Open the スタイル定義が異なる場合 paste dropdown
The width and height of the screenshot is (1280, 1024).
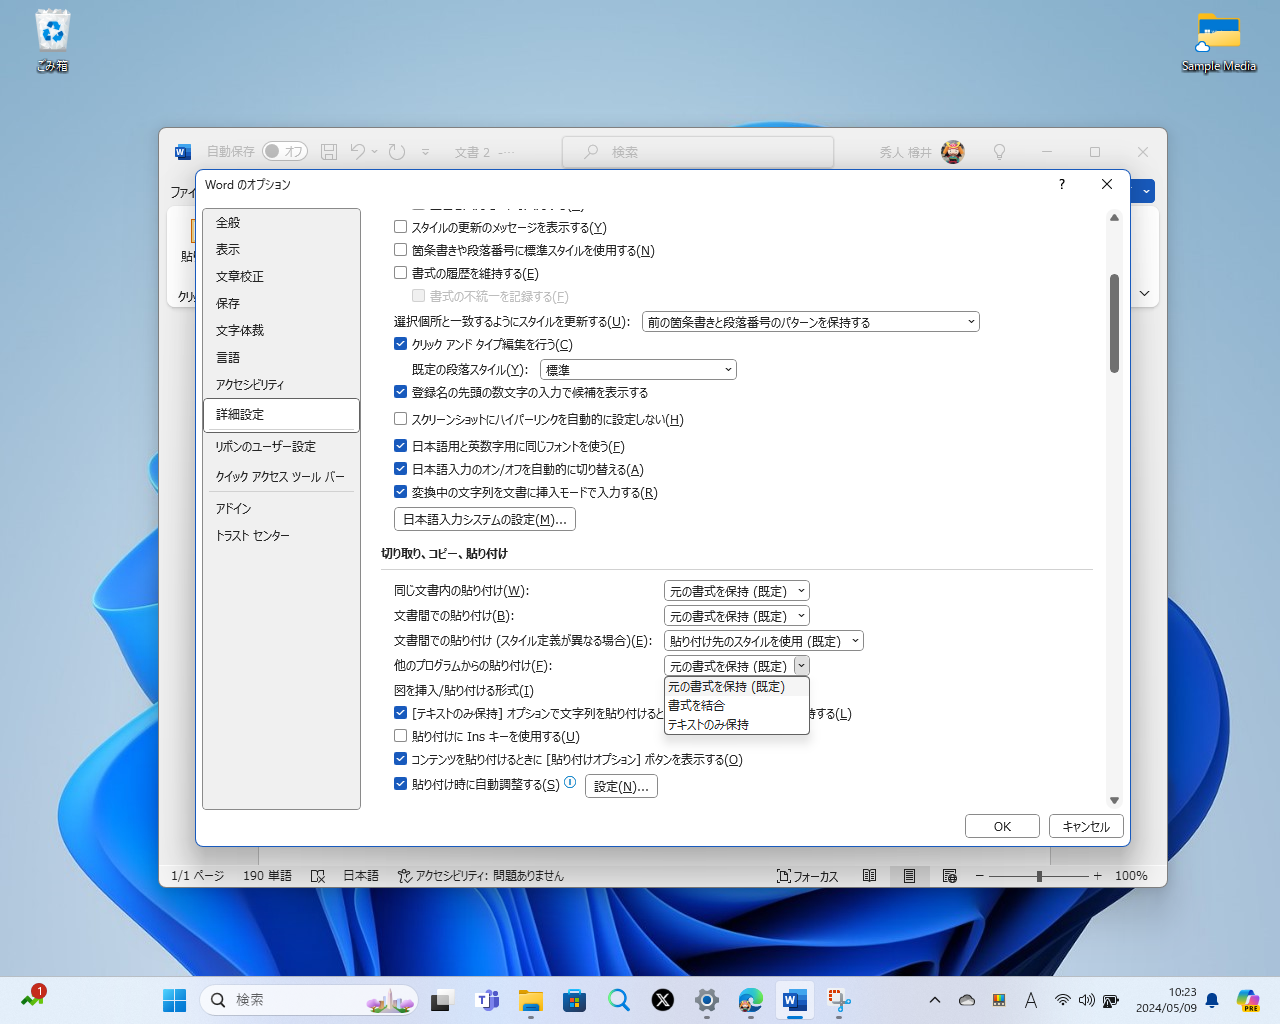click(764, 641)
